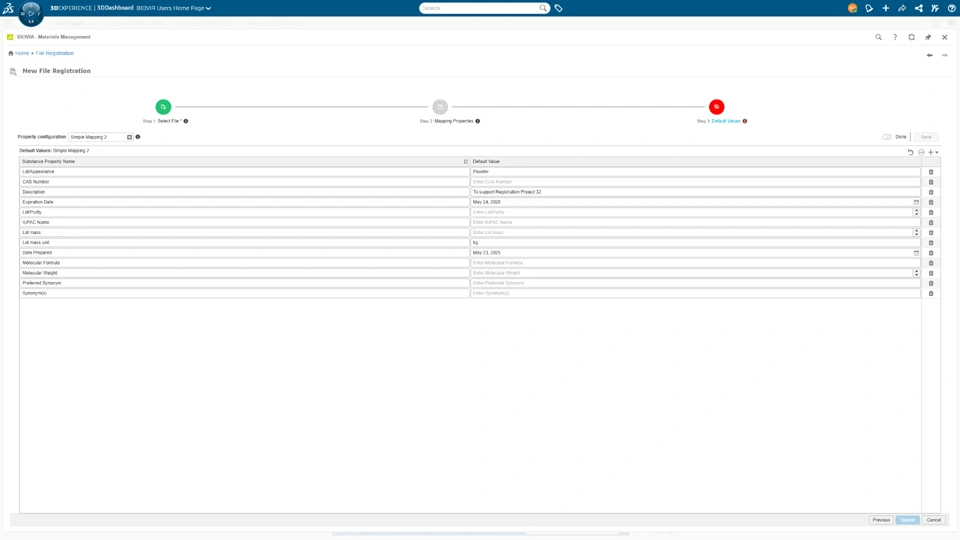Open Property configuration dropdown
Screen dimensions: 960x540
tap(129, 137)
